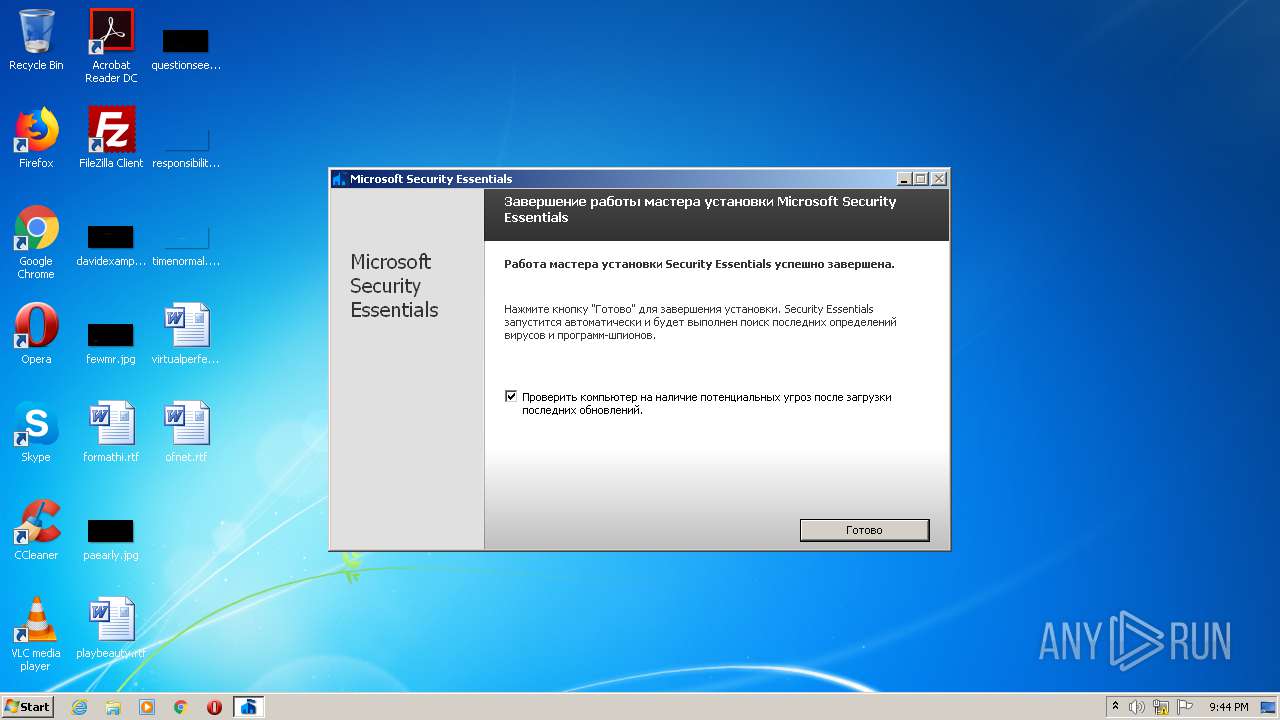
Task: Minimize the Microsoft Security Essentials window
Action: 904,179
